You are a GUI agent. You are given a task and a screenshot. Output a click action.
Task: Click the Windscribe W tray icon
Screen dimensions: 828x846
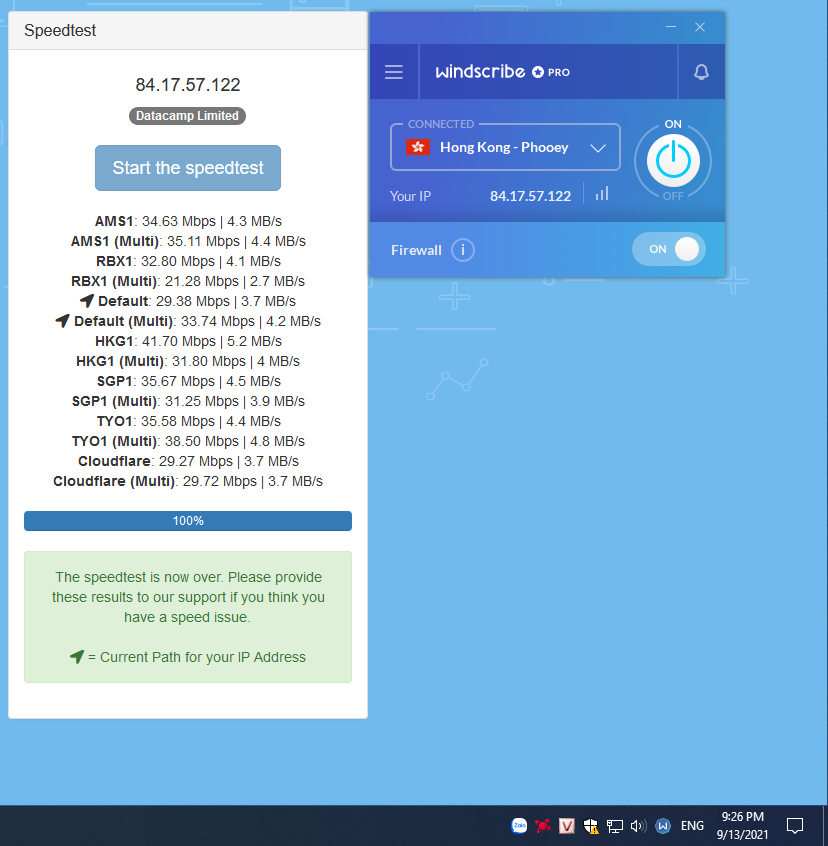662,825
